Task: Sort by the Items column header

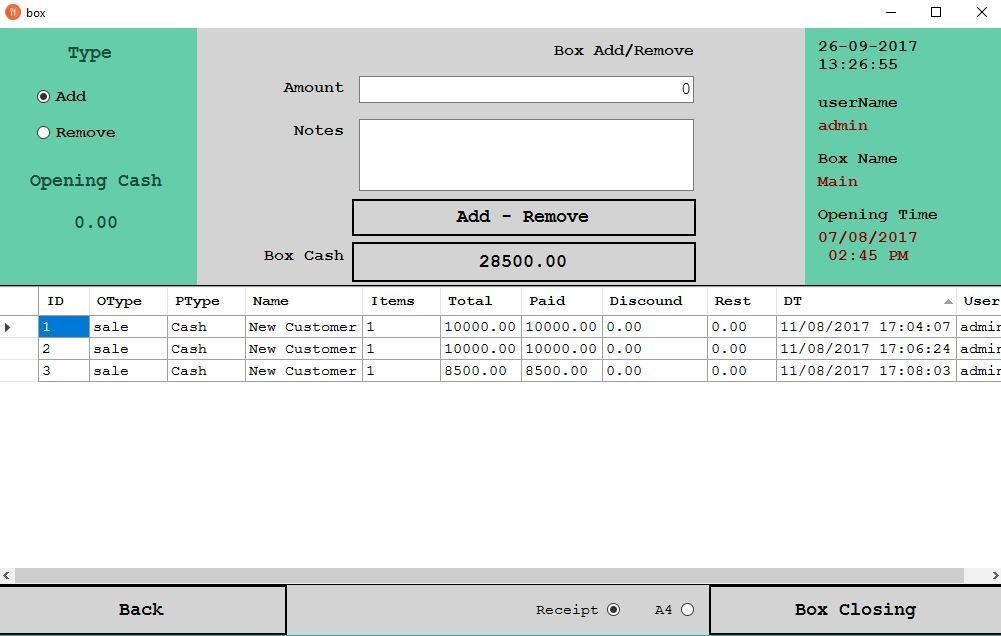Action: pos(402,301)
